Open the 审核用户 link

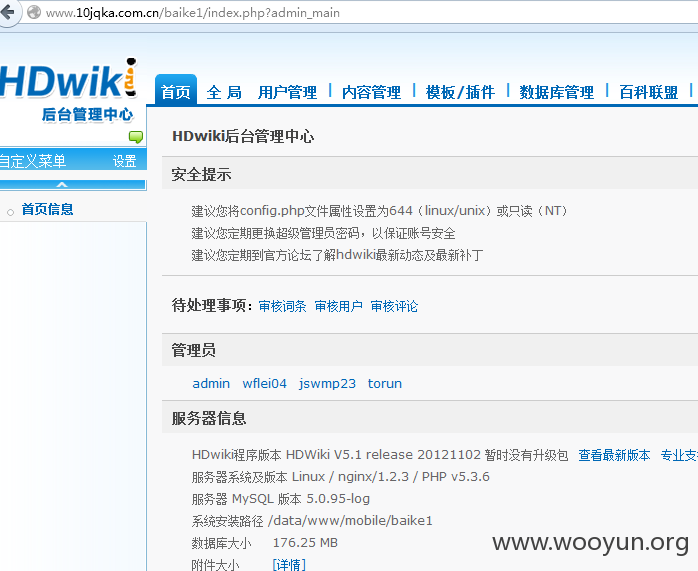pos(338,306)
